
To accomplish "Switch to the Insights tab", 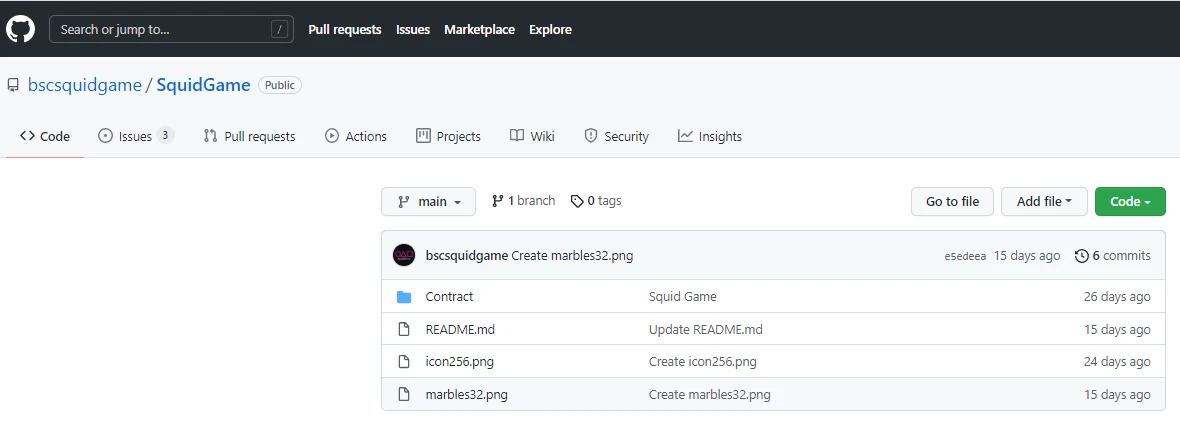I will 710,136.
